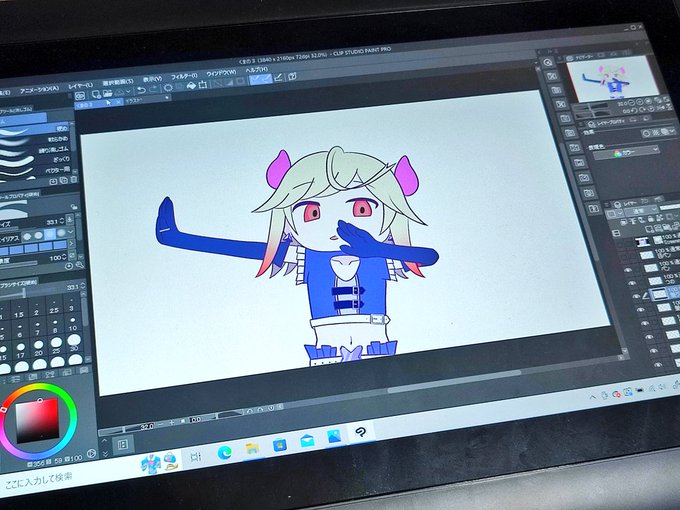
Task: Click the New file icon in command bar
Action: [x=97, y=94]
